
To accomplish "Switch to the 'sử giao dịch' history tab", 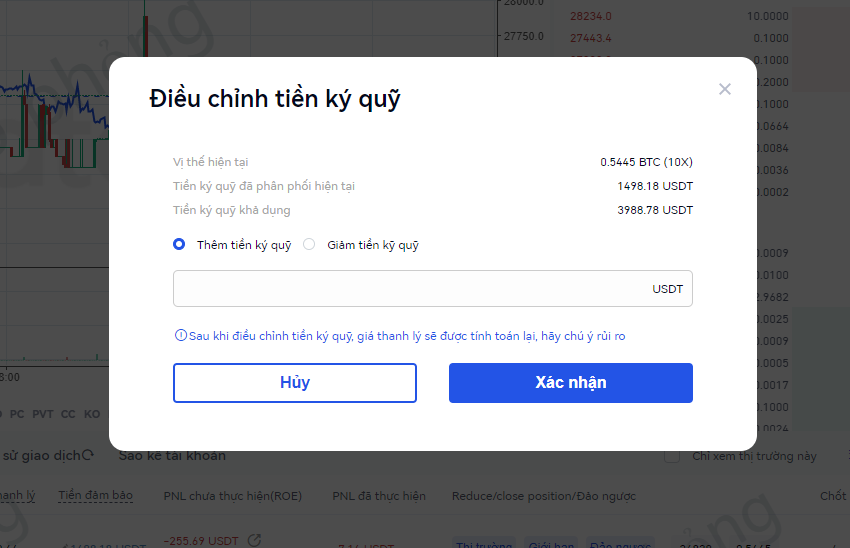I will [x=40, y=456].
